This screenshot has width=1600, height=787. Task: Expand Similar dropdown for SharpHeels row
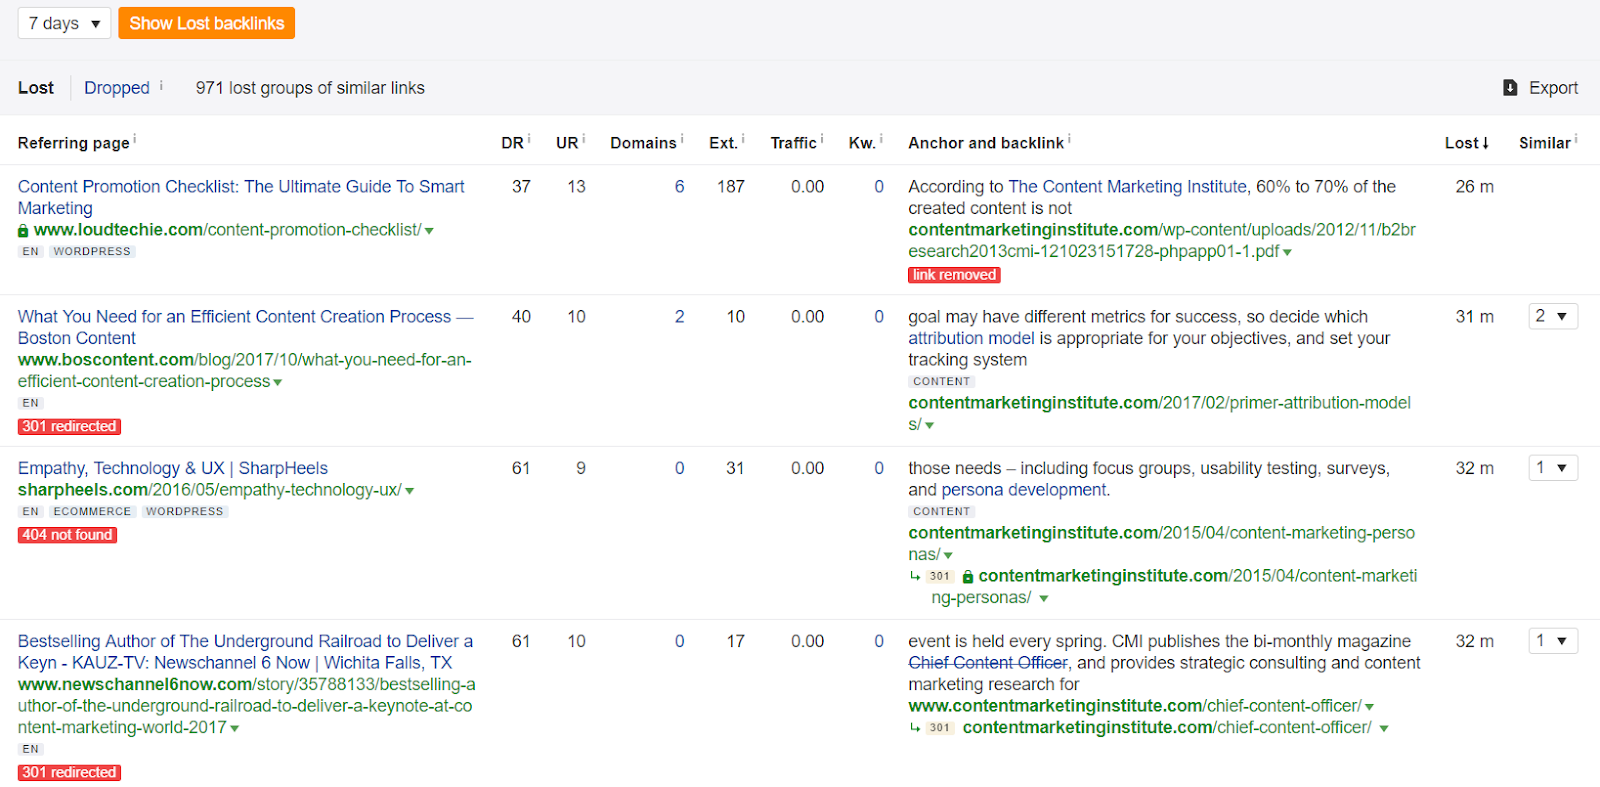point(1552,468)
